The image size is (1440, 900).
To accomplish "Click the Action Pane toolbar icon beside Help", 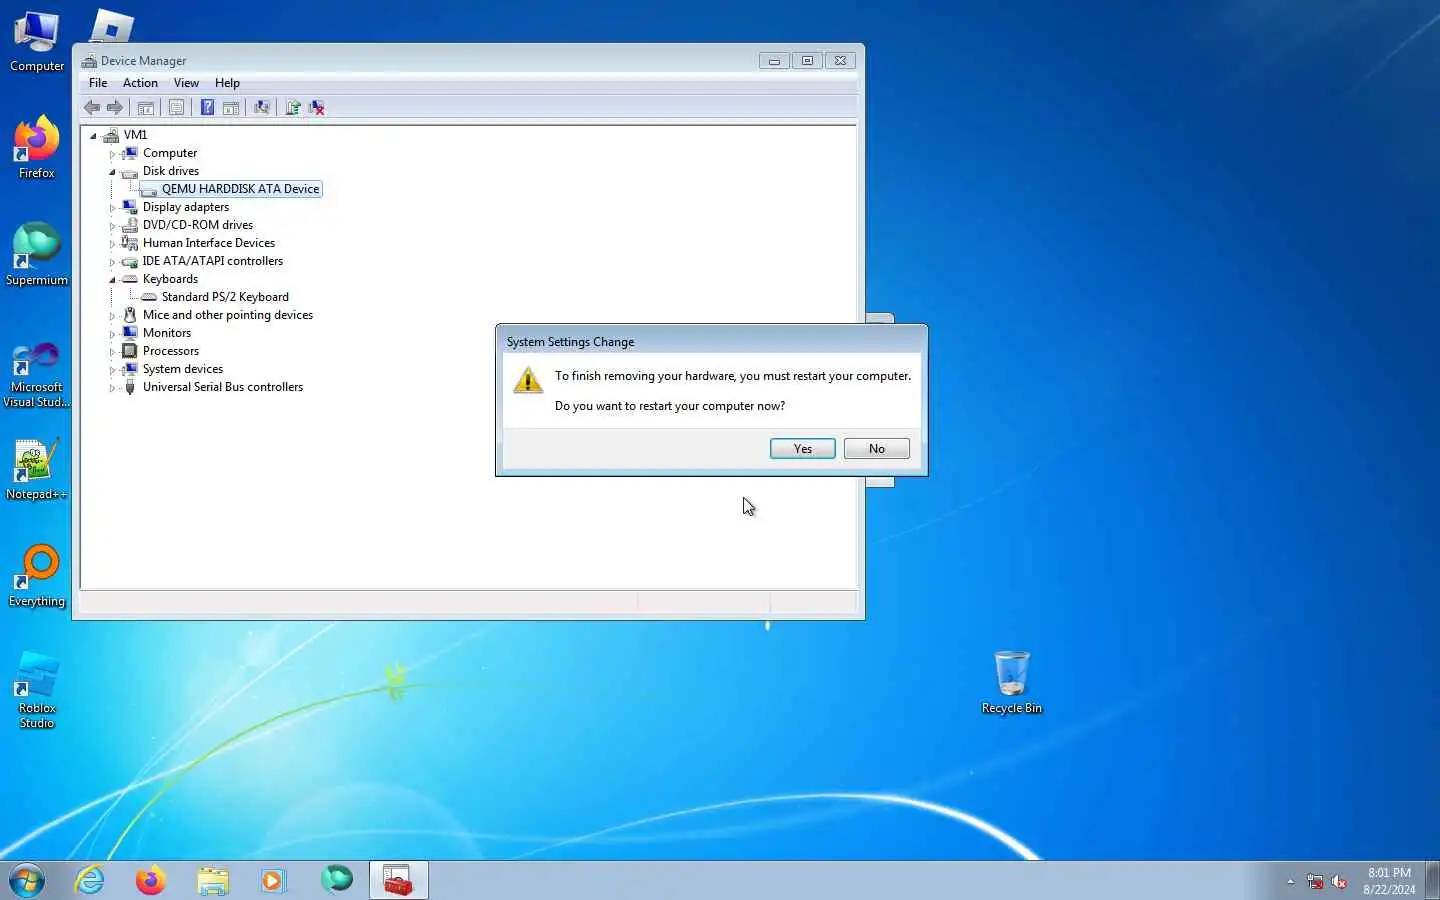I will (x=231, y=108).
